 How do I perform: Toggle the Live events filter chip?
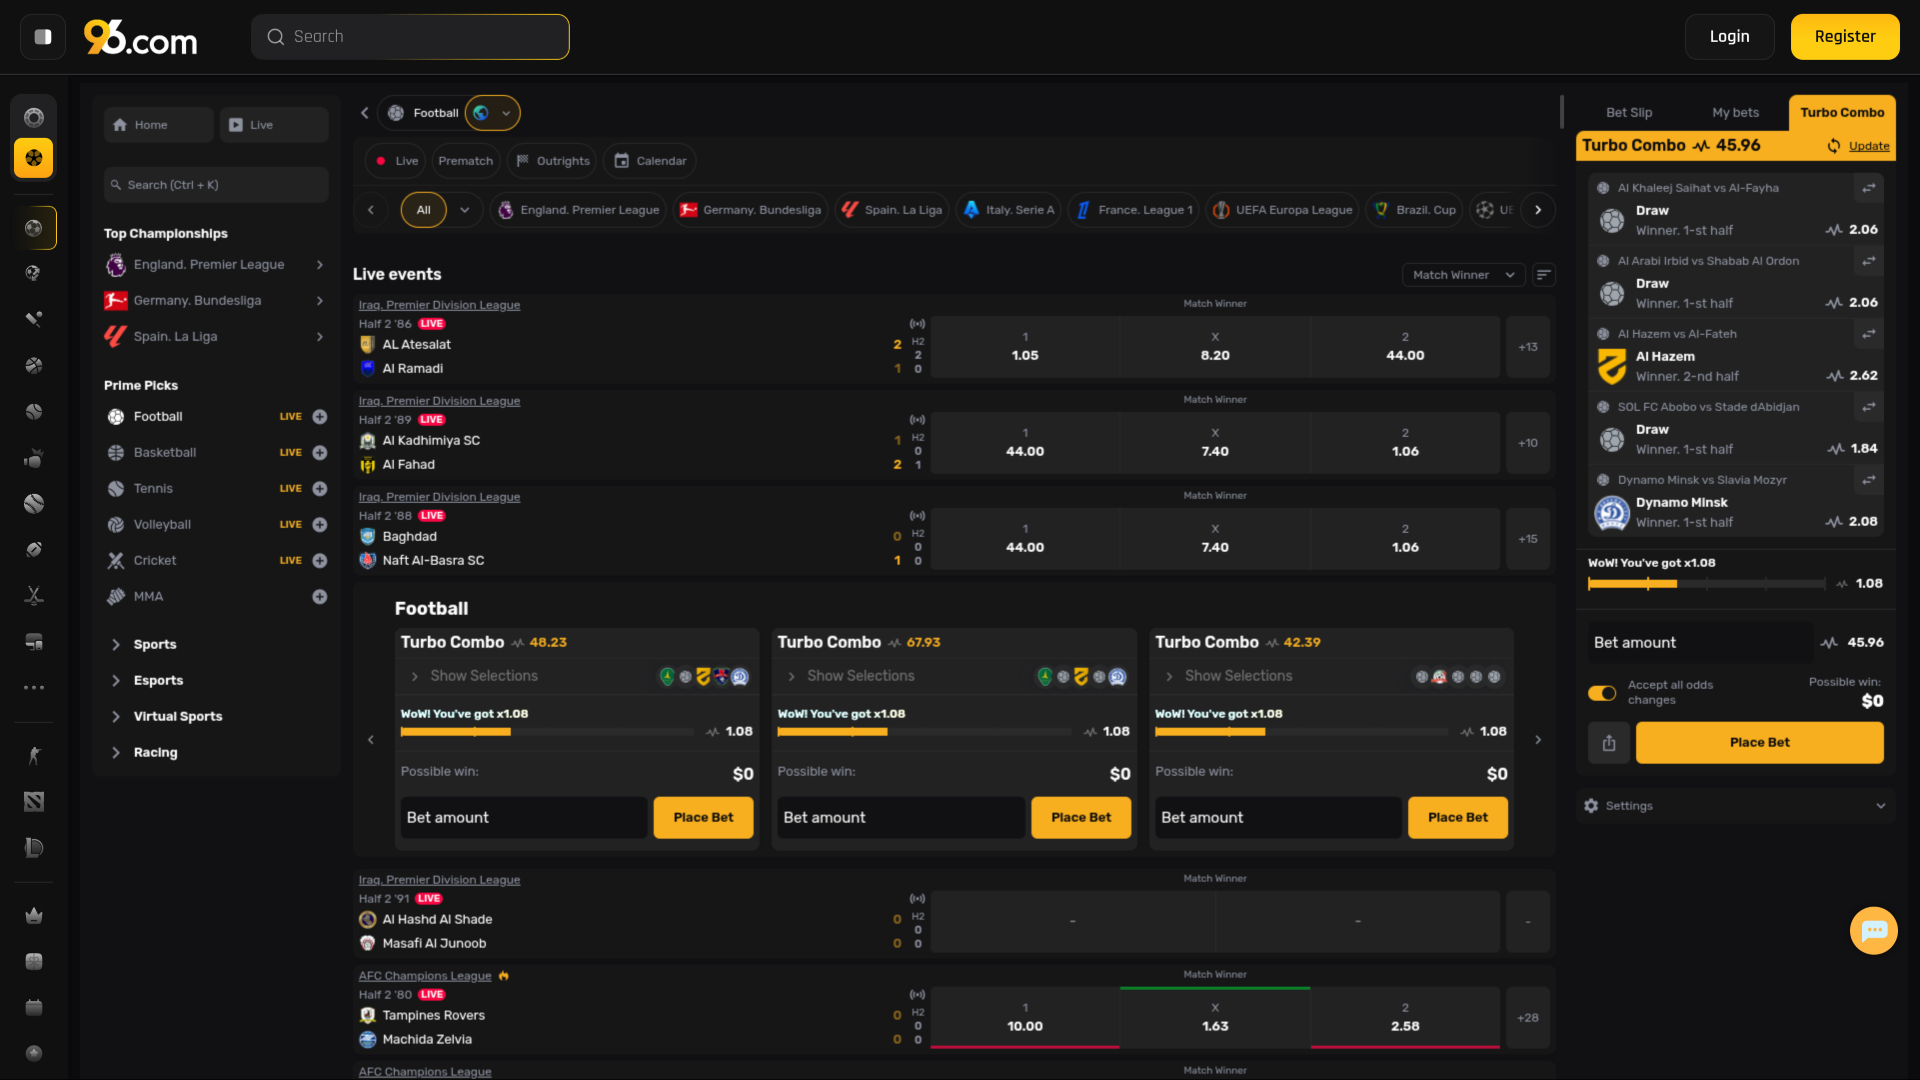[396, 161]
